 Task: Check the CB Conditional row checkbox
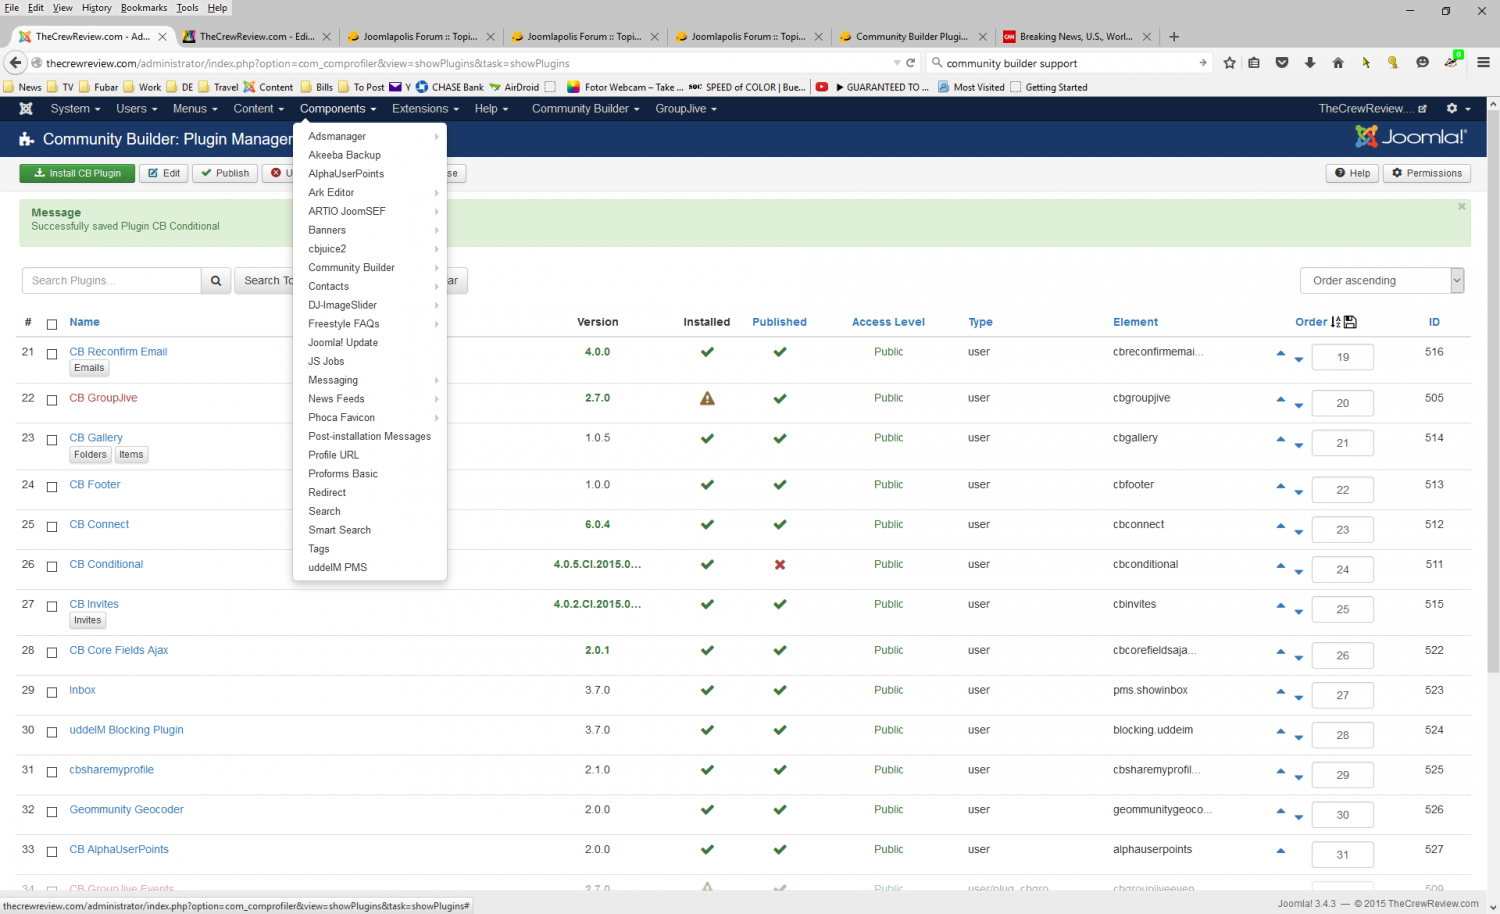[52, 567]
